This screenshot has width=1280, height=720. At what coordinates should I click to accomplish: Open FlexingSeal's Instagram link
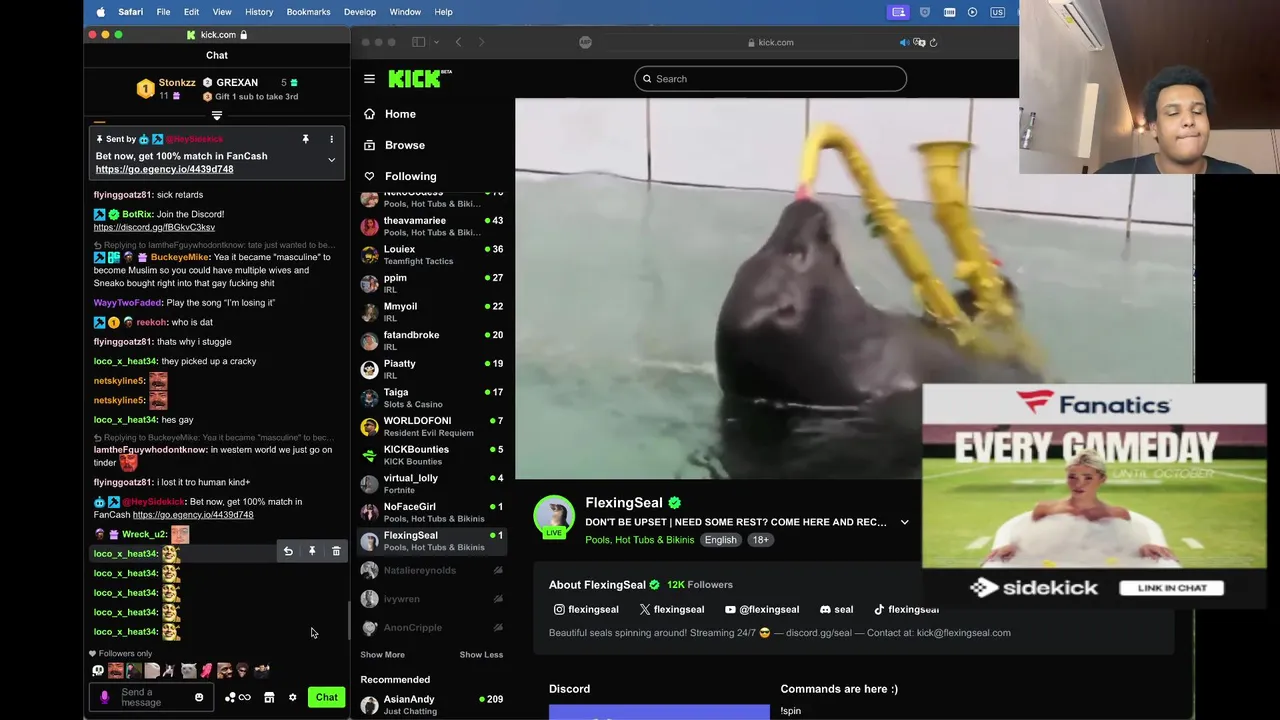pyautogui.click(x=586, y=609)
